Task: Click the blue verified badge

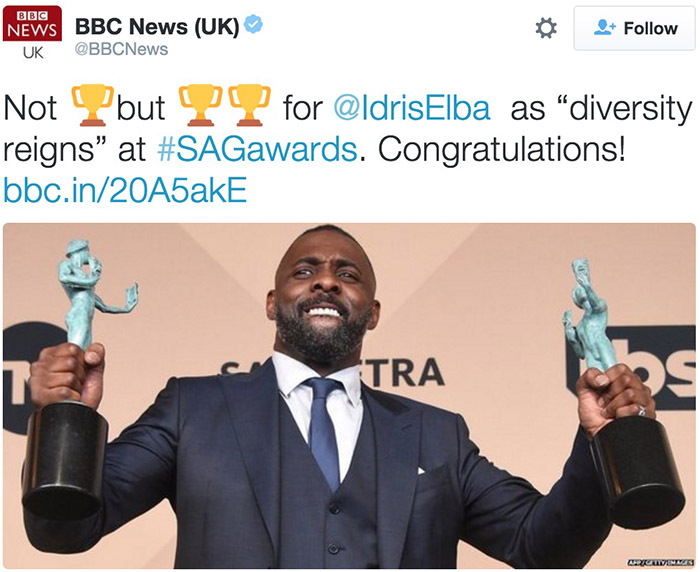Action: click(x=254, y=24)
